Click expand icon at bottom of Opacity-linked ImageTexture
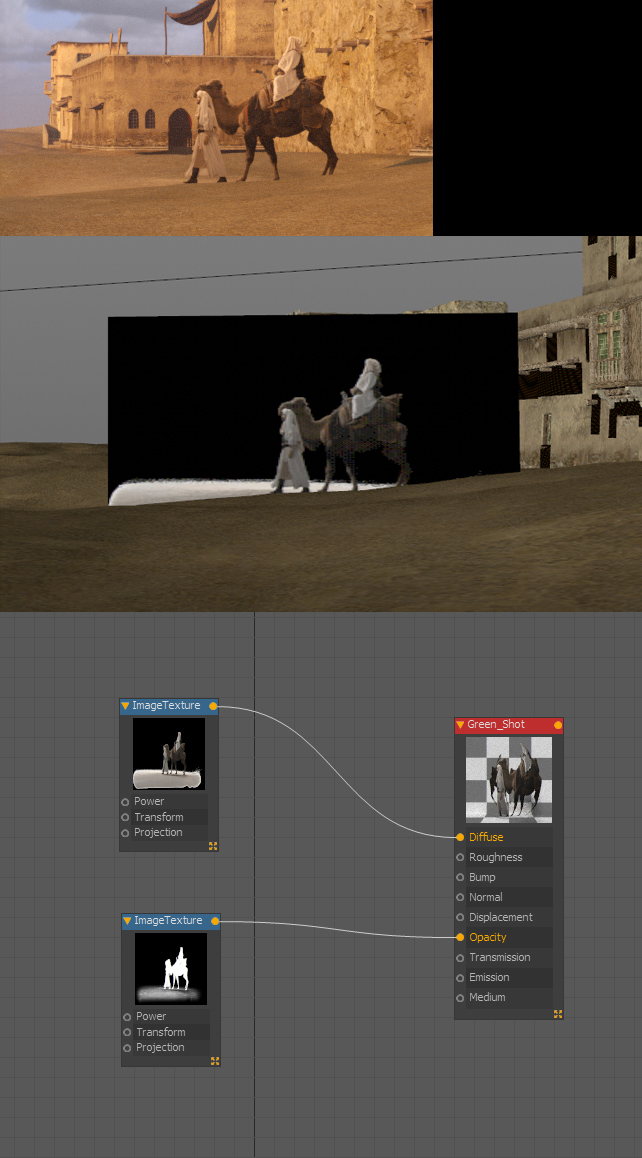Viewport: 642px width, 1158px height. click(x=215, y=1061)
